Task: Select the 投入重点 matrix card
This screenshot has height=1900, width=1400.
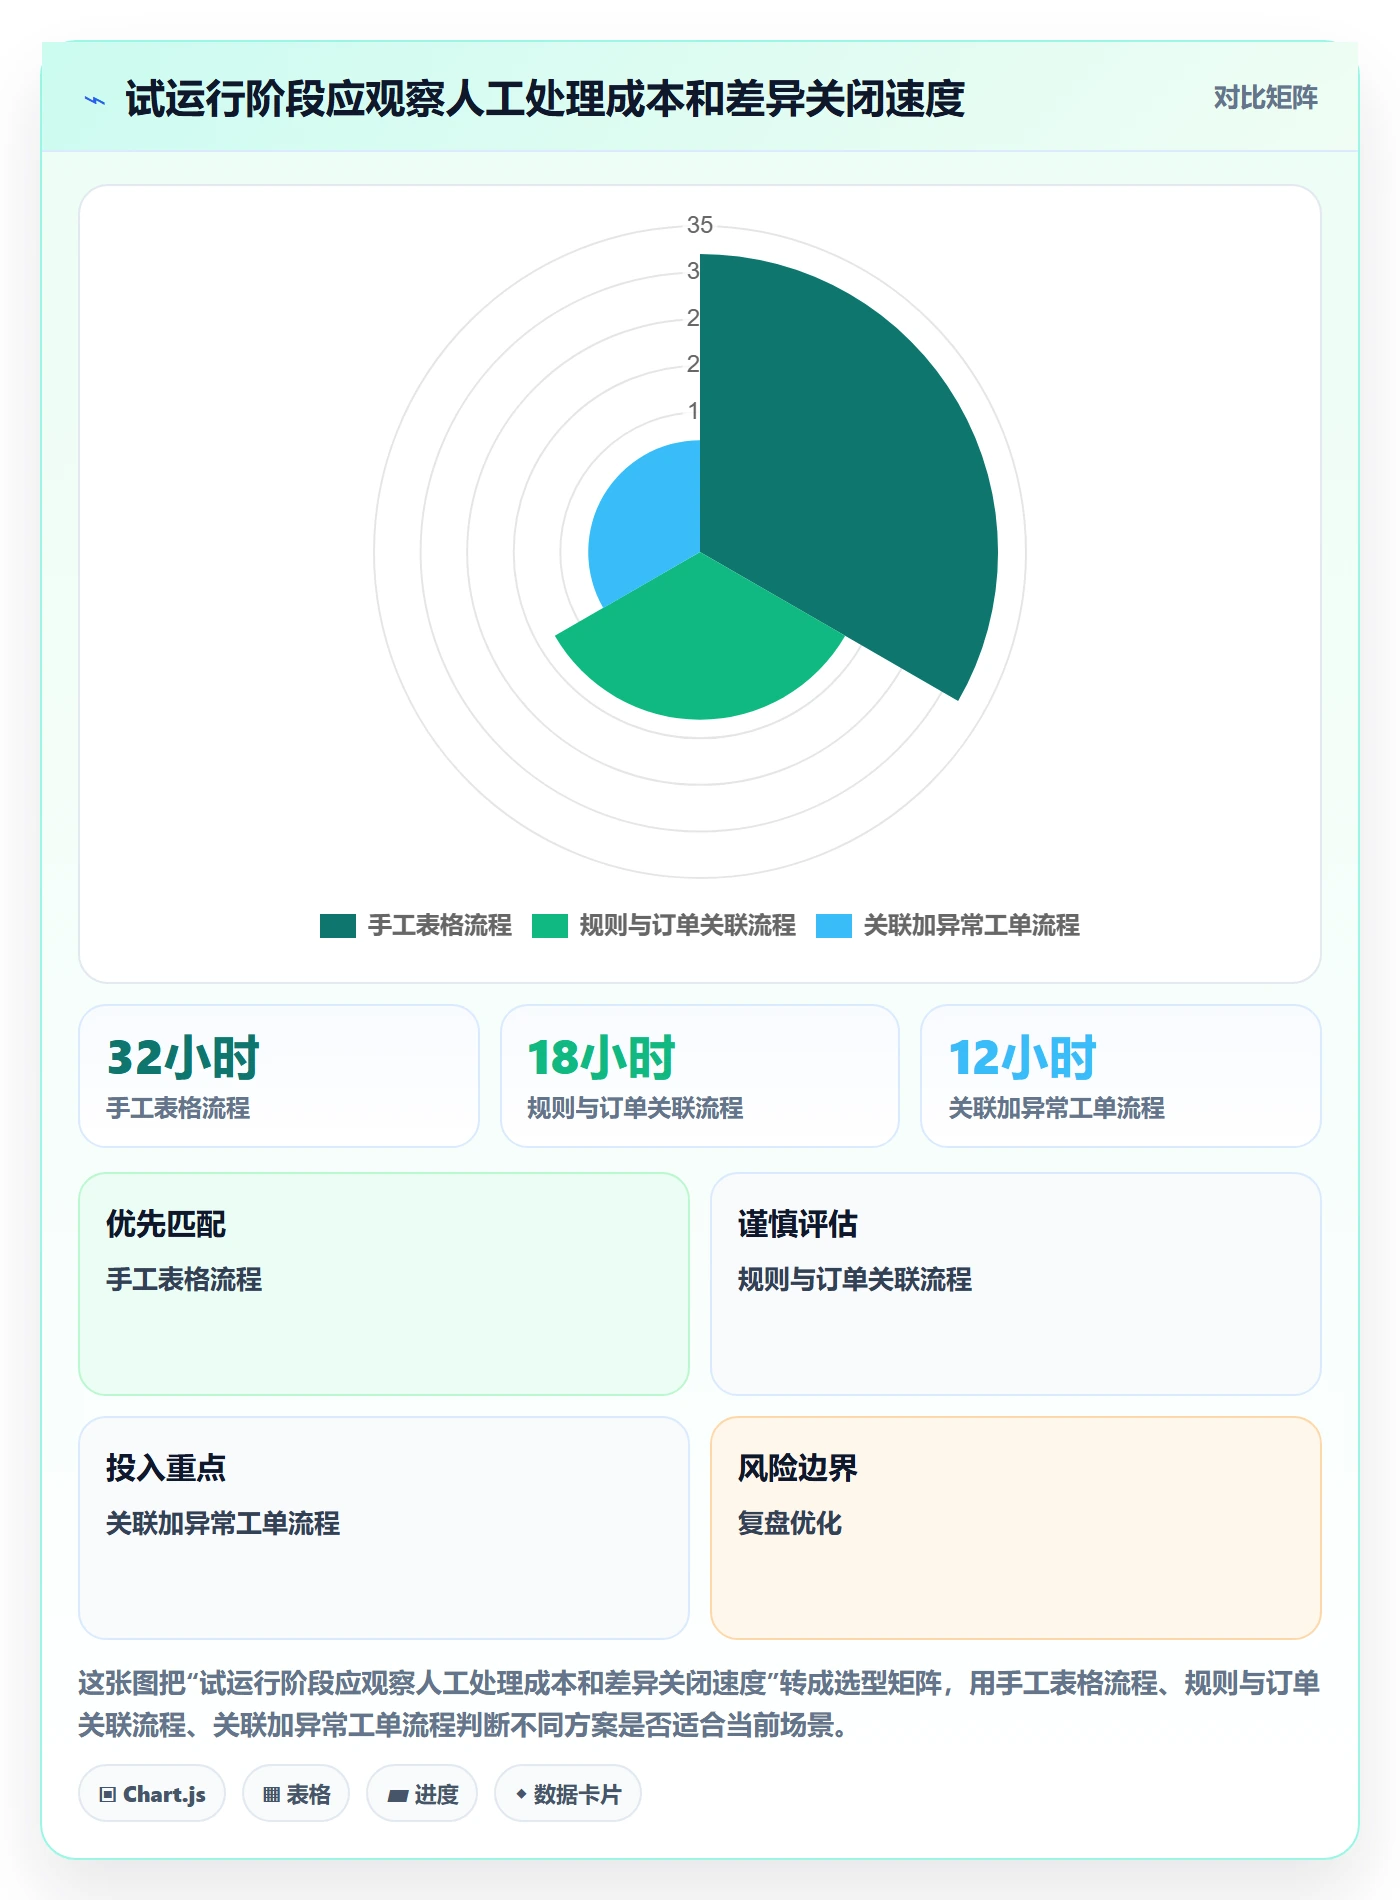Action: [x=384, y=1528]
